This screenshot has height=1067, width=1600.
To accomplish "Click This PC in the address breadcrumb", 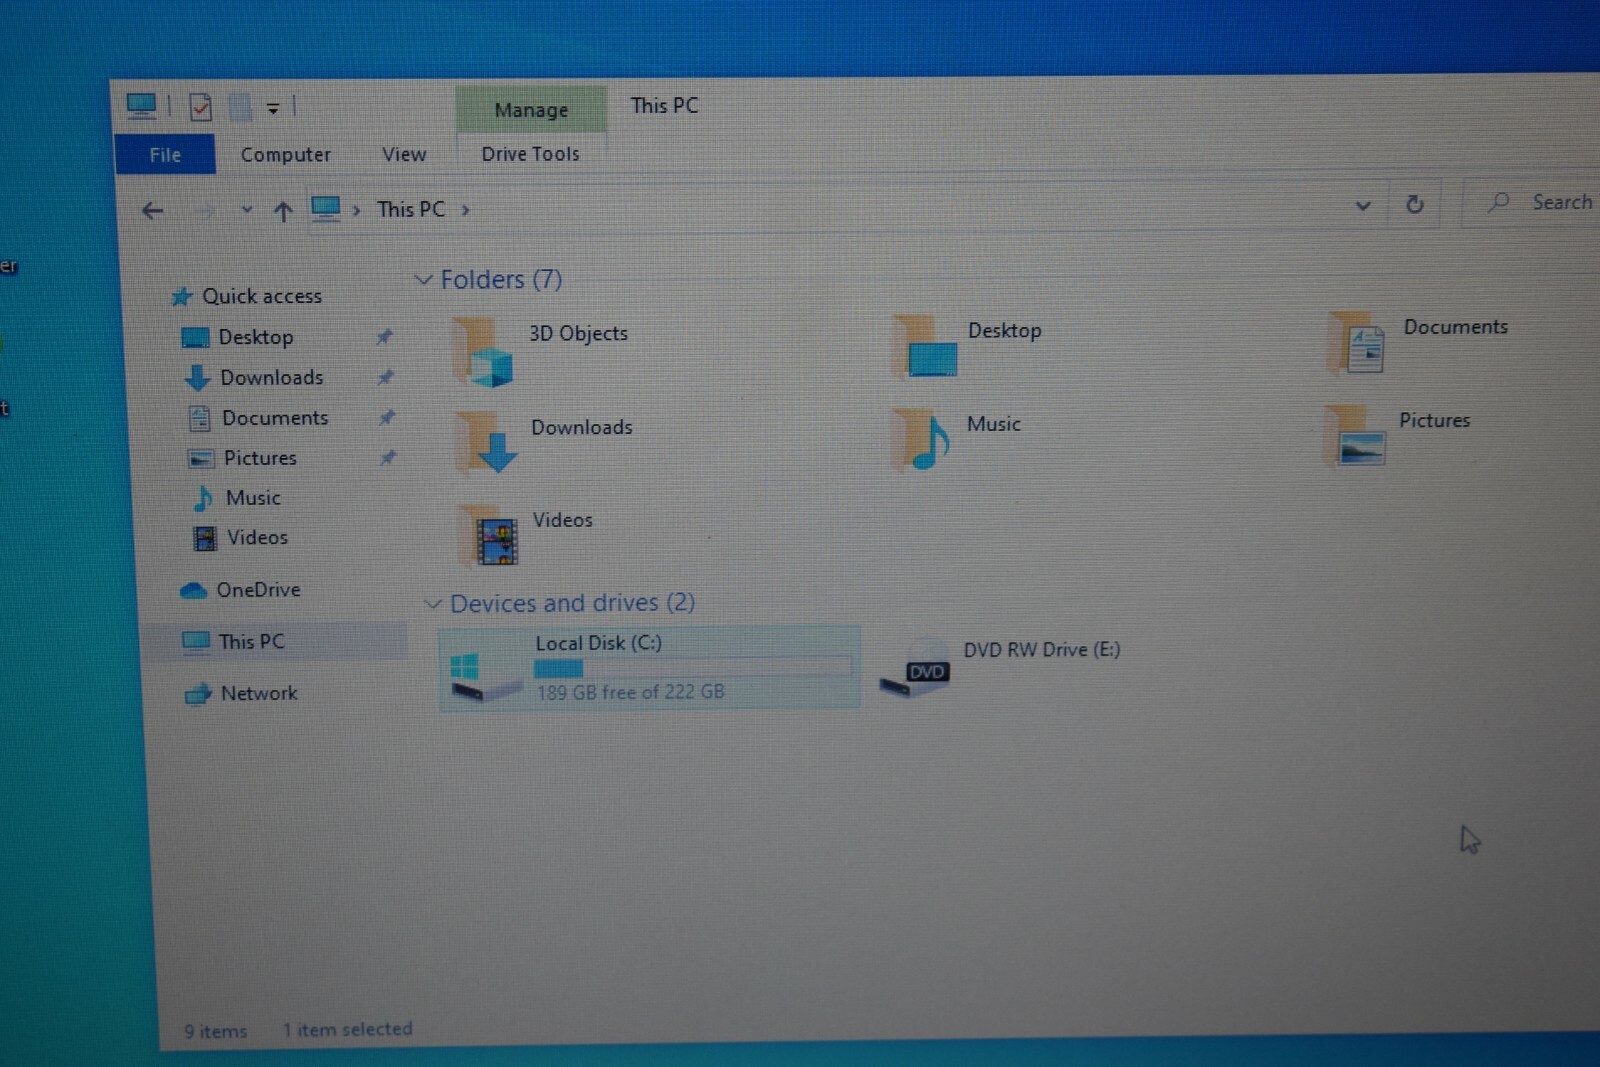I will tap(411, 209).
